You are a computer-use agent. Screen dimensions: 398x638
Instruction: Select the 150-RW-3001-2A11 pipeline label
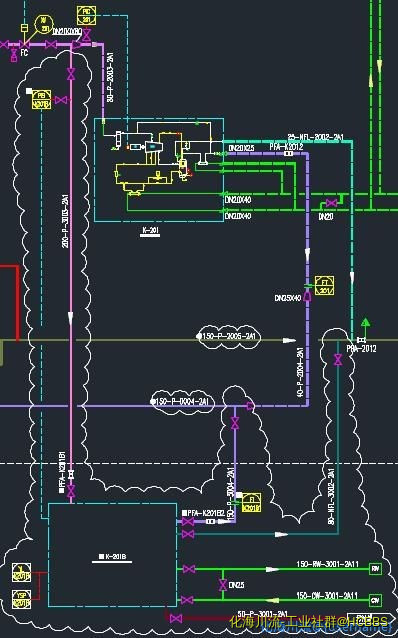pos(328,564)
